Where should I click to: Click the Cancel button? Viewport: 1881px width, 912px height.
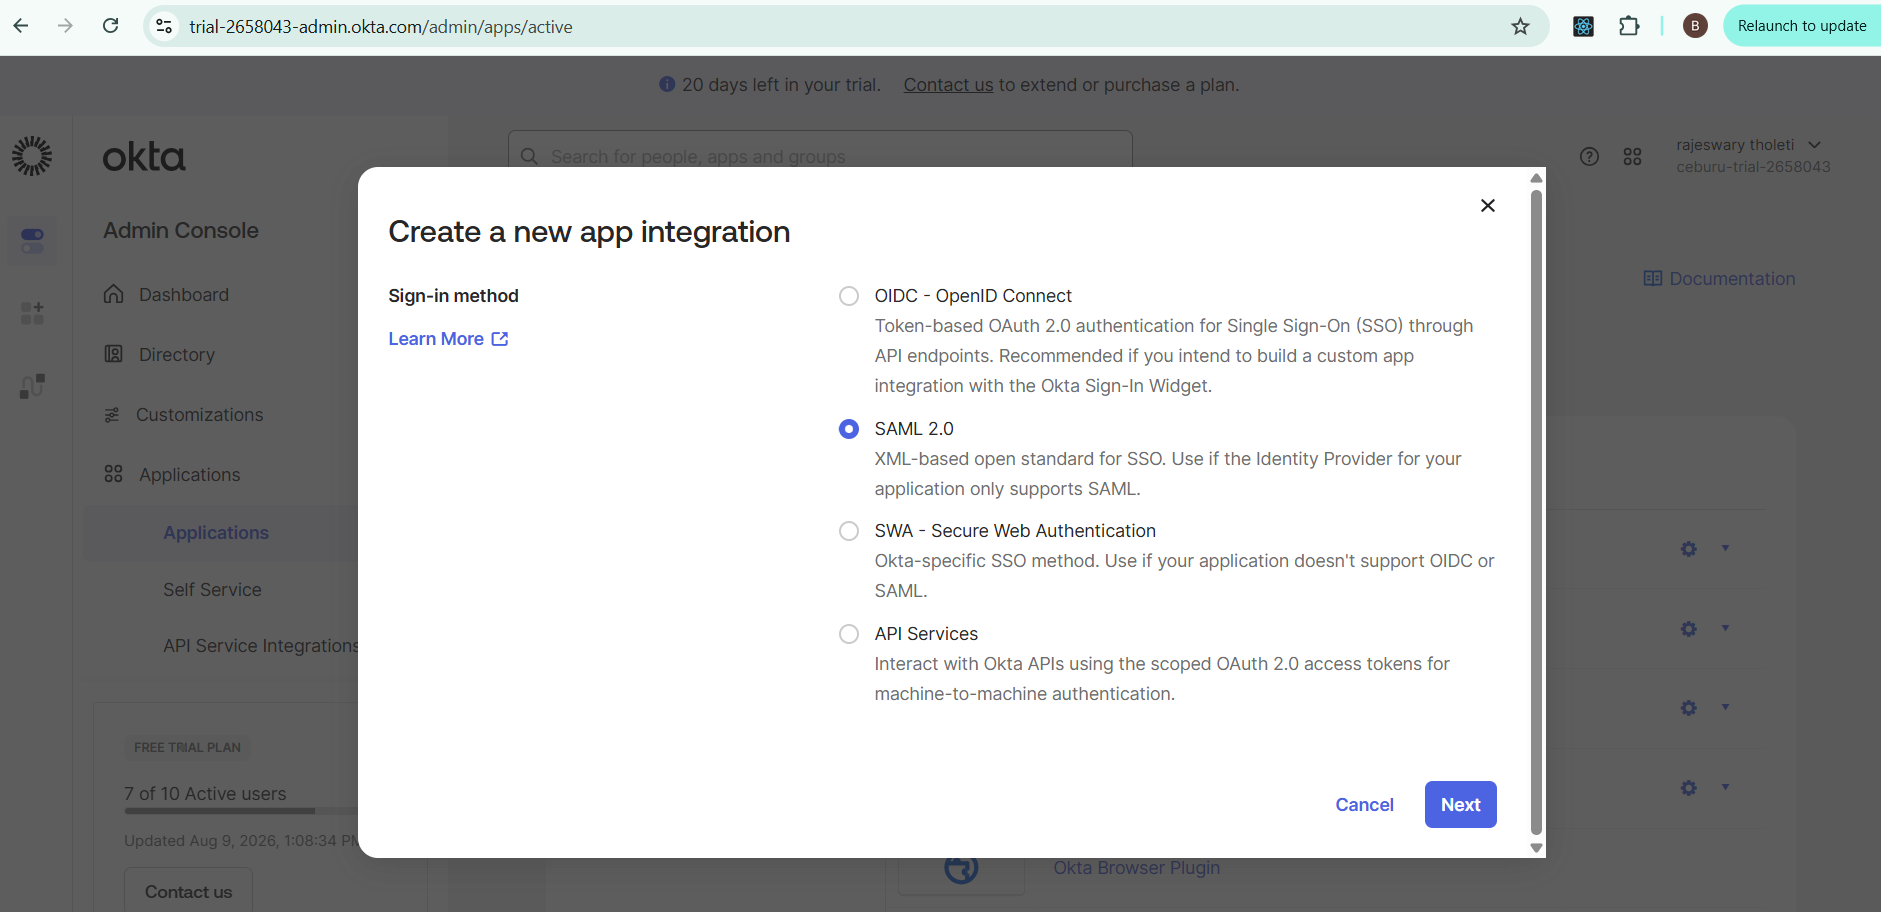click(1364, 805)
